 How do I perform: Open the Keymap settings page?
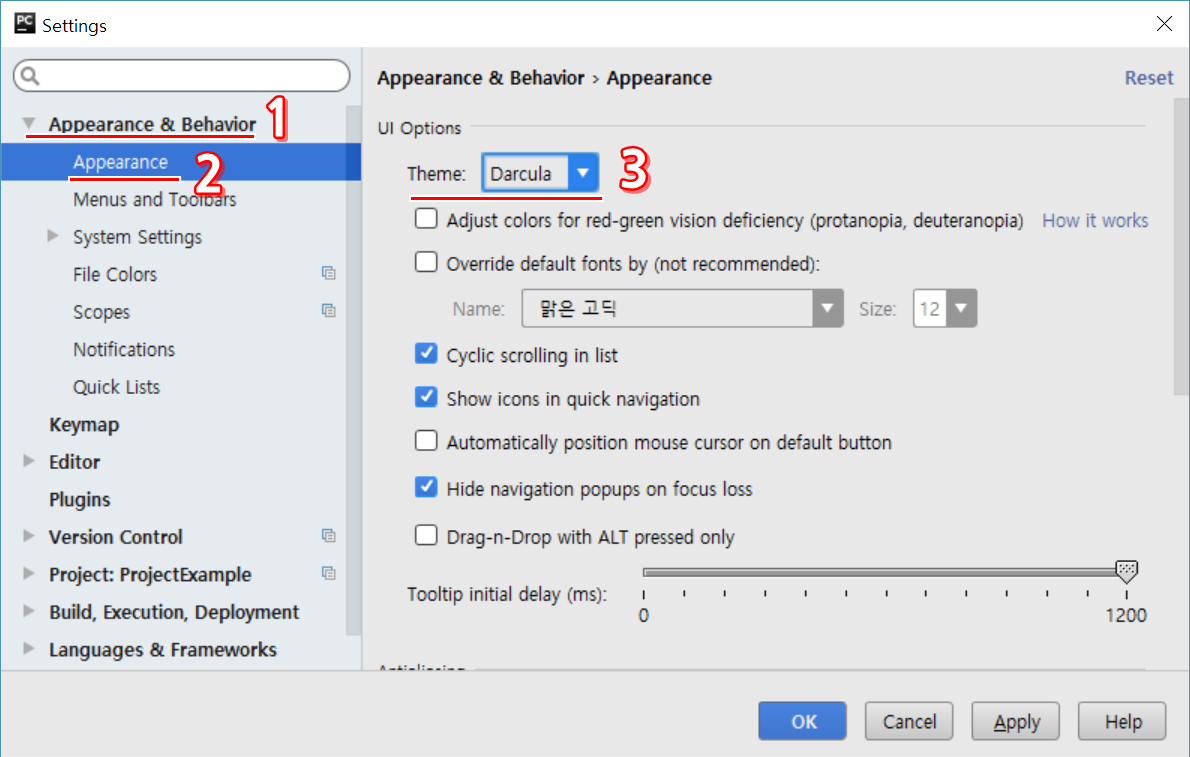84,424
